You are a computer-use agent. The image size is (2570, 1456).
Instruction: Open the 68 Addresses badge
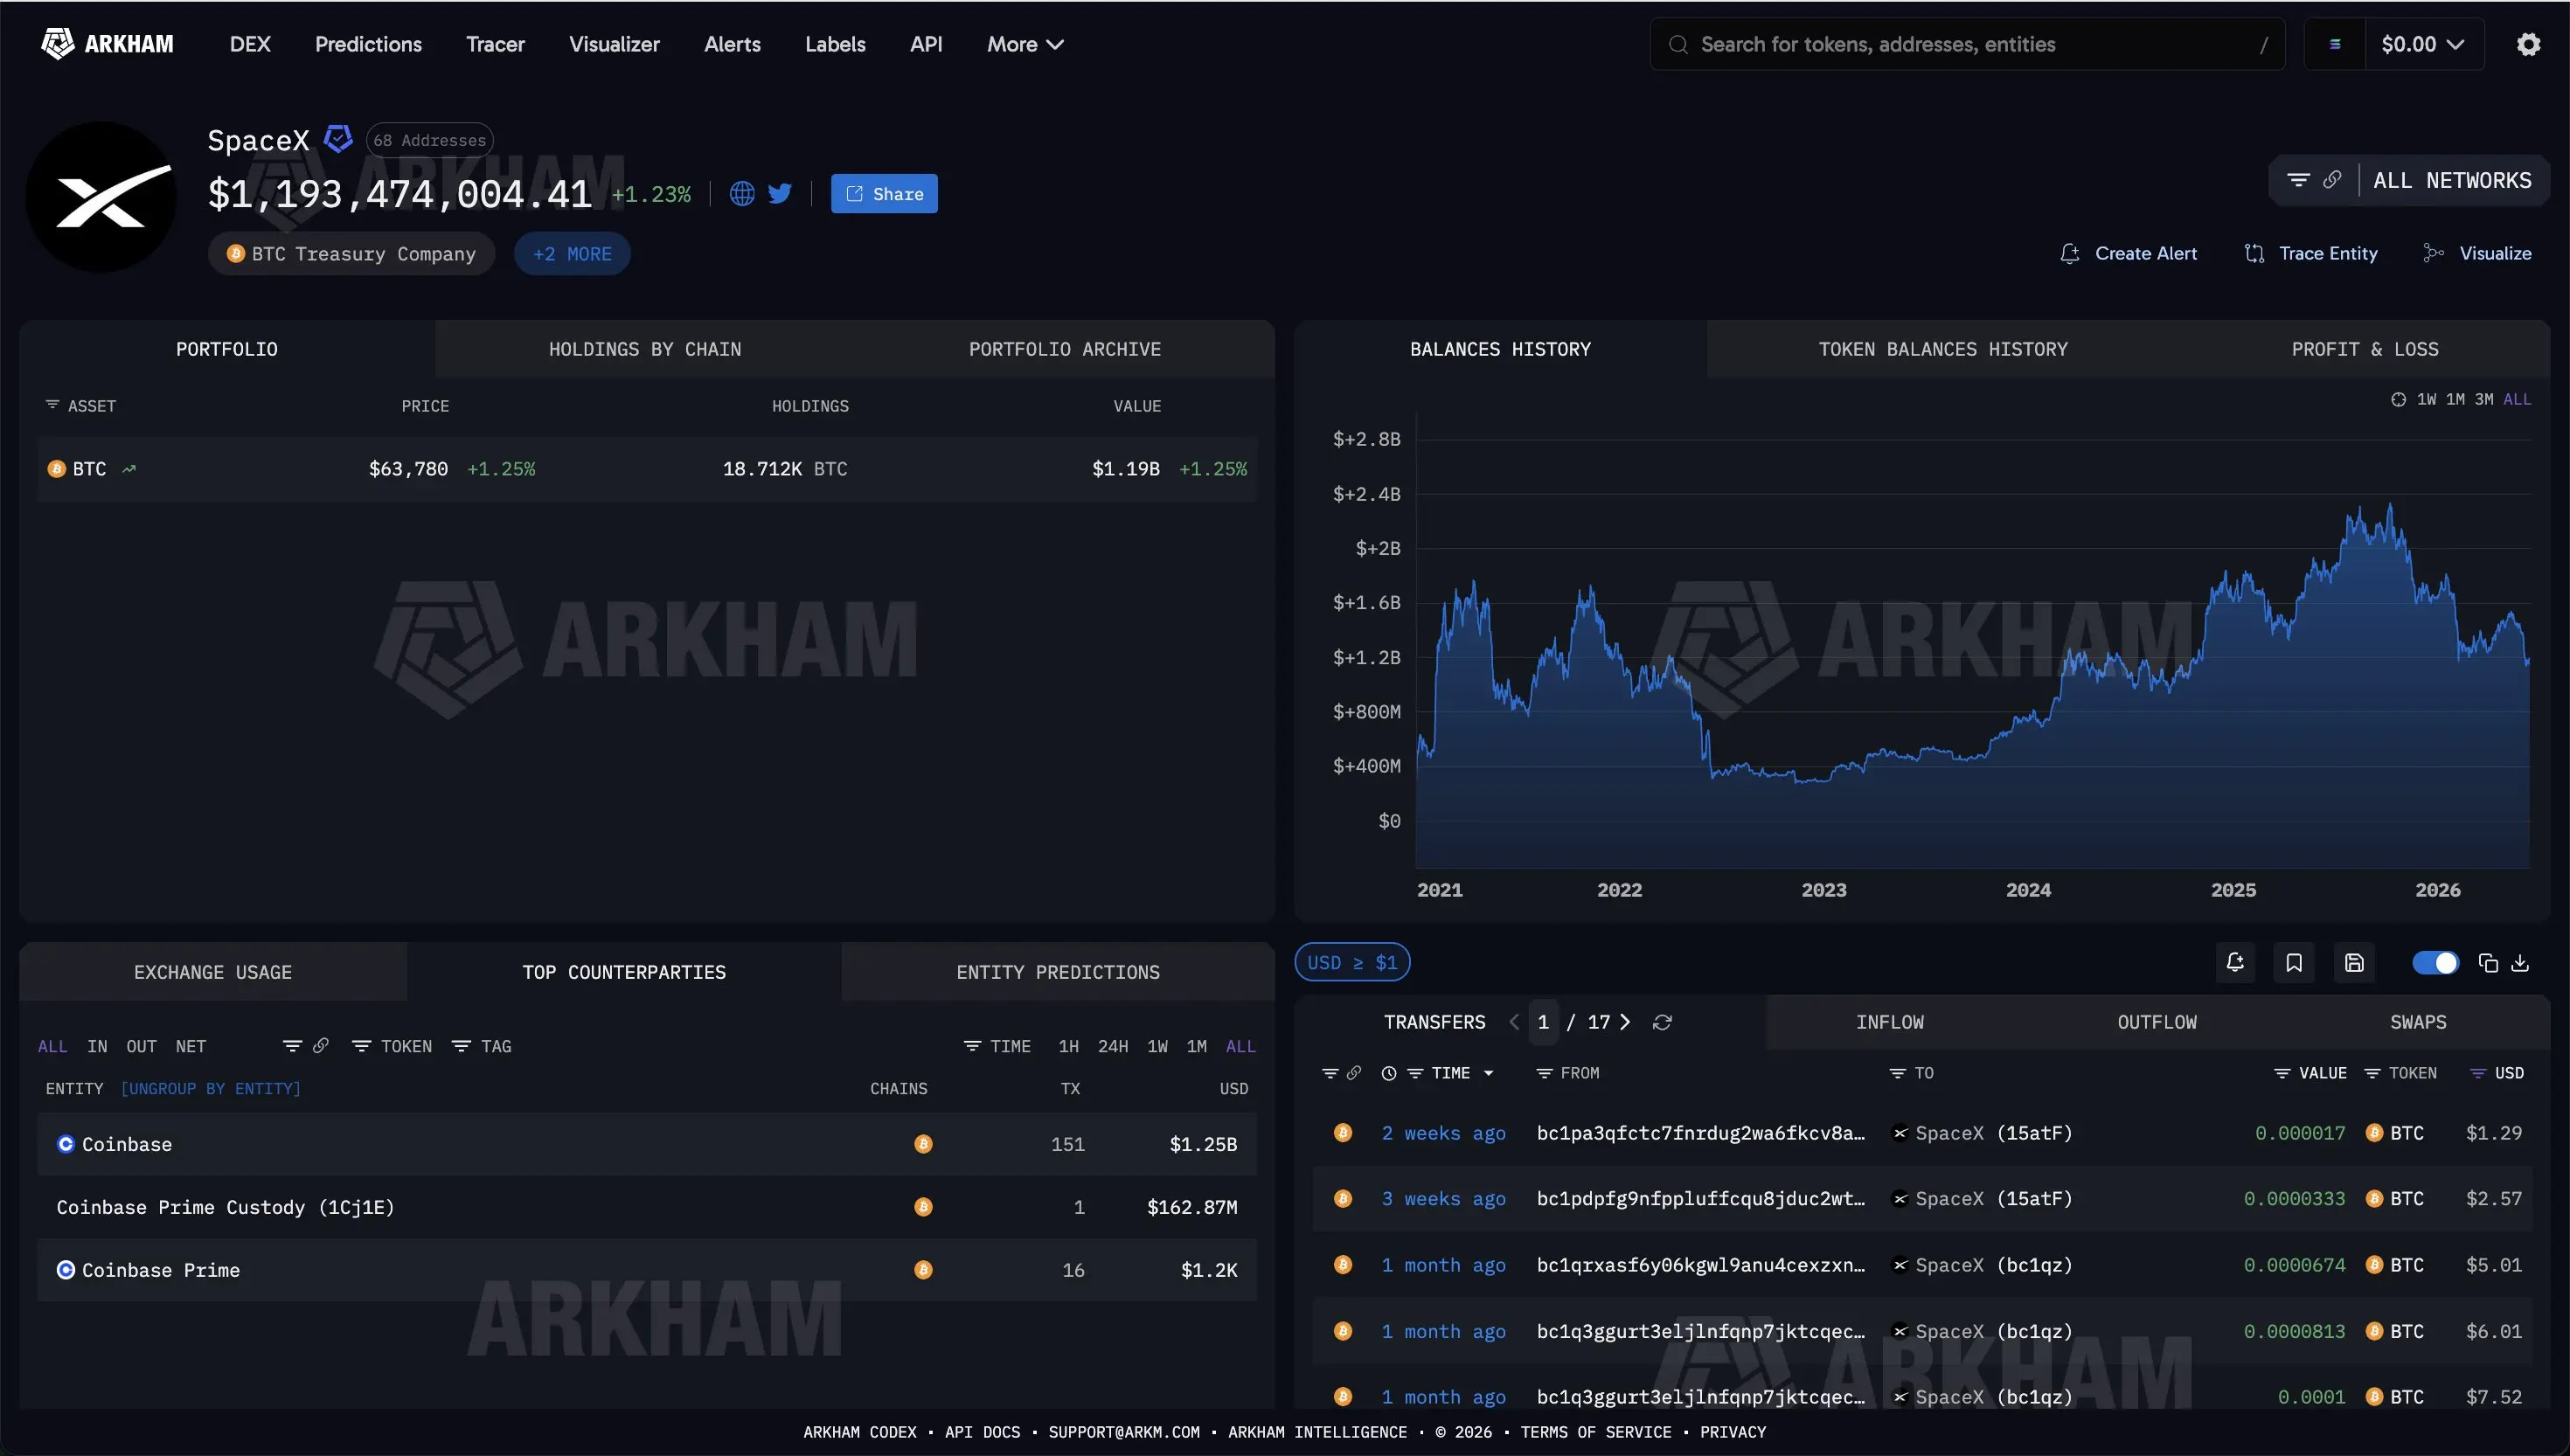coord(430,140)
